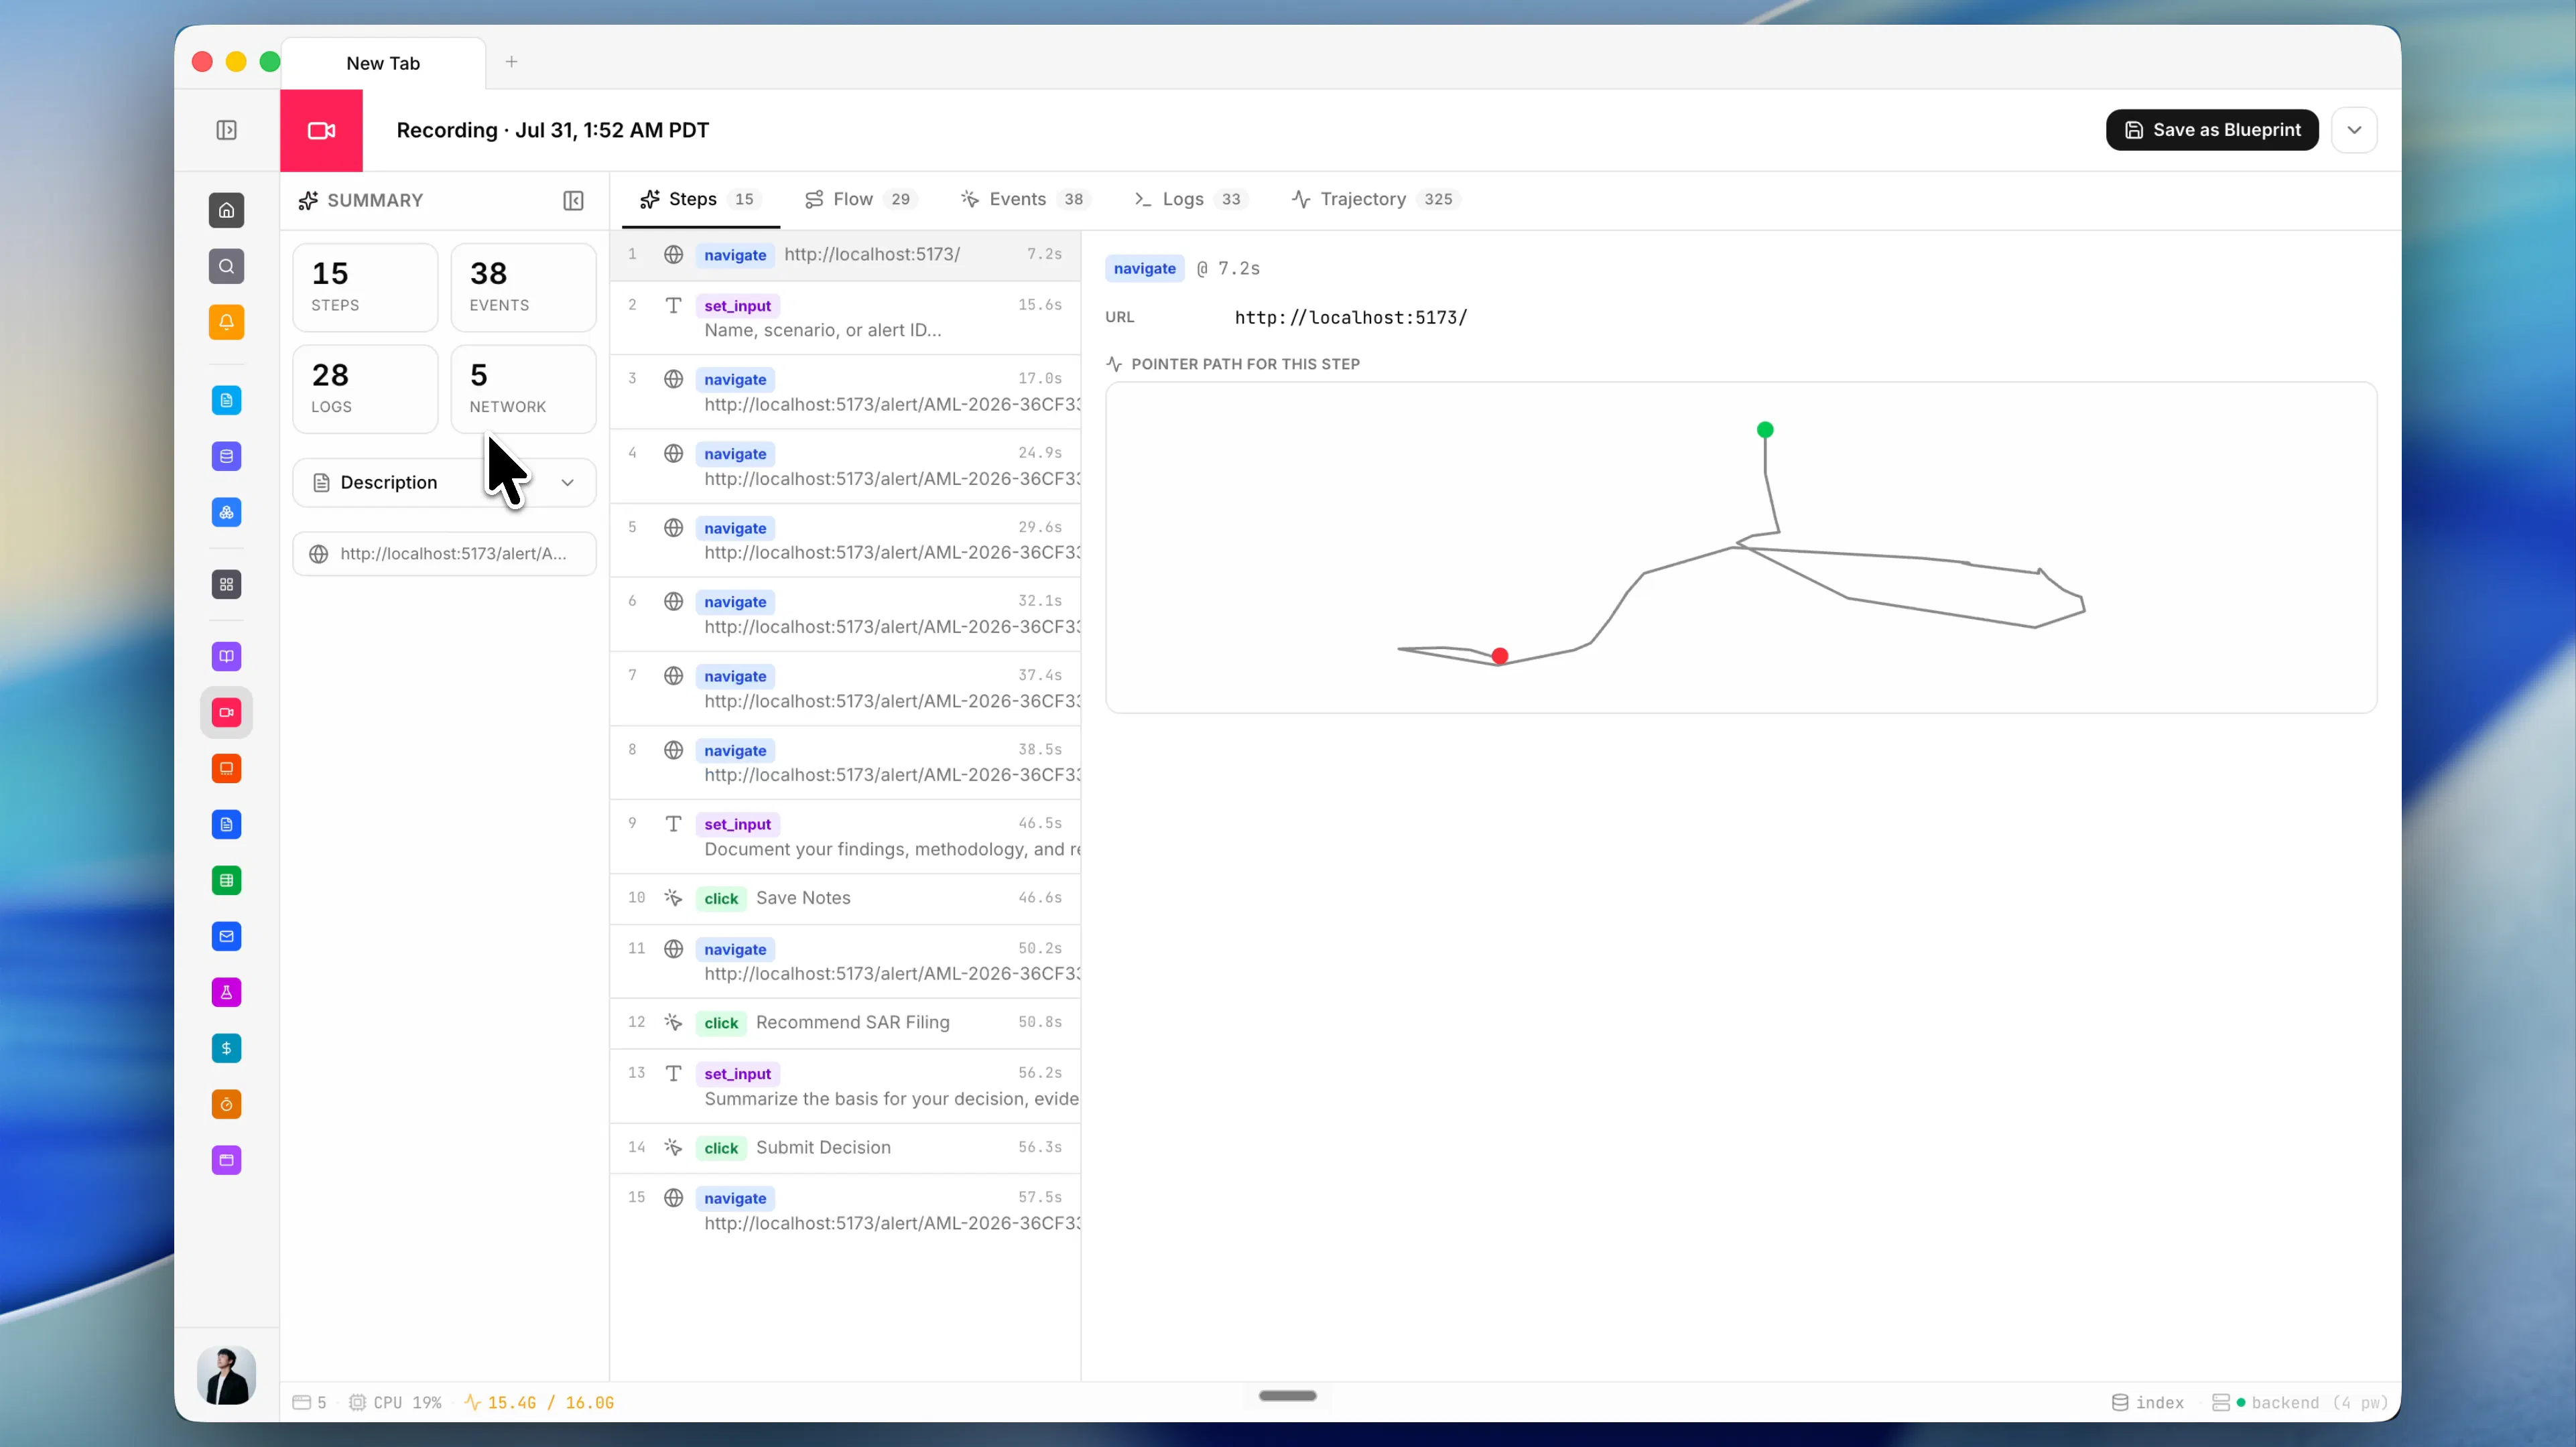
Task: Expand the Description section
Action: coord(444,482)
